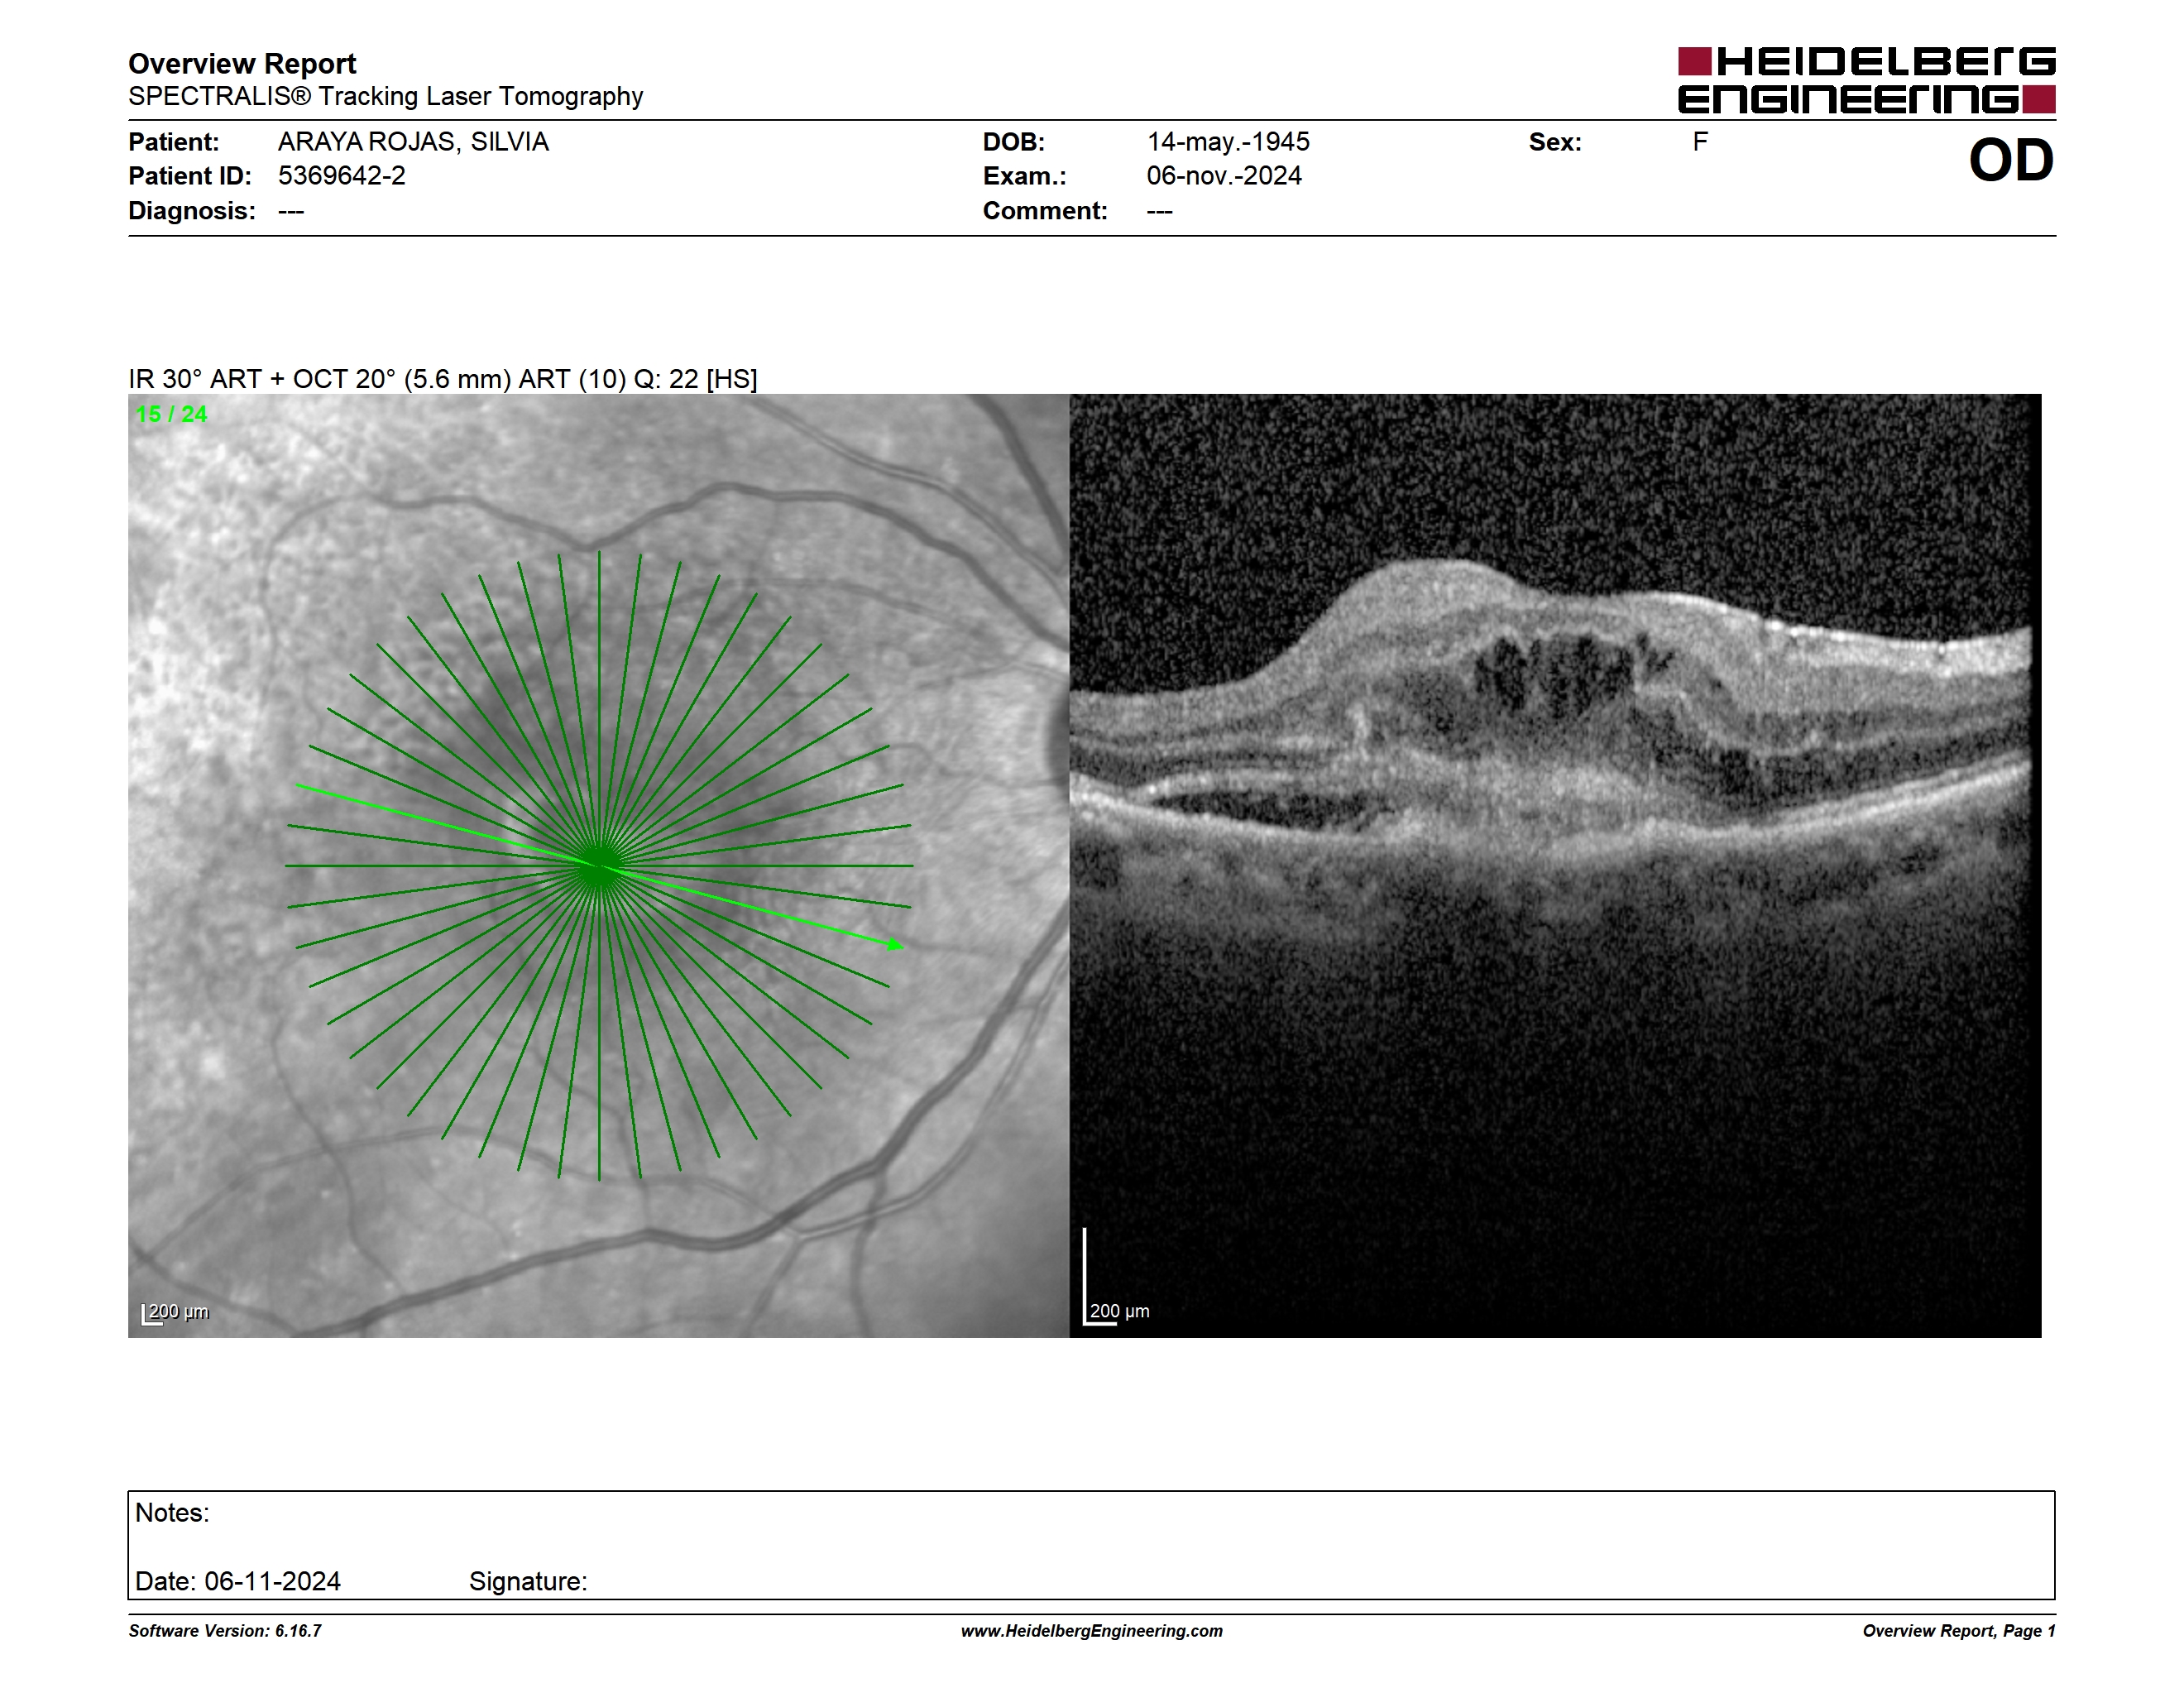
Task: Click the 'Overview Report' title
Action: [x=242, y=64]
